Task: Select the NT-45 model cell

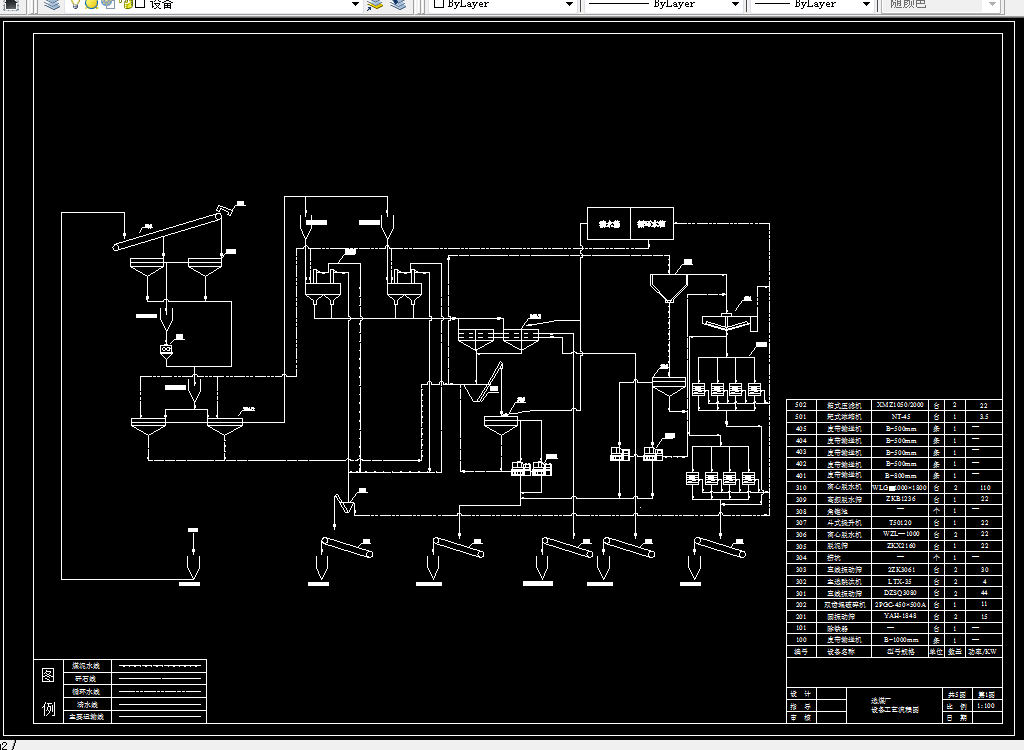Action: [900, 417]
